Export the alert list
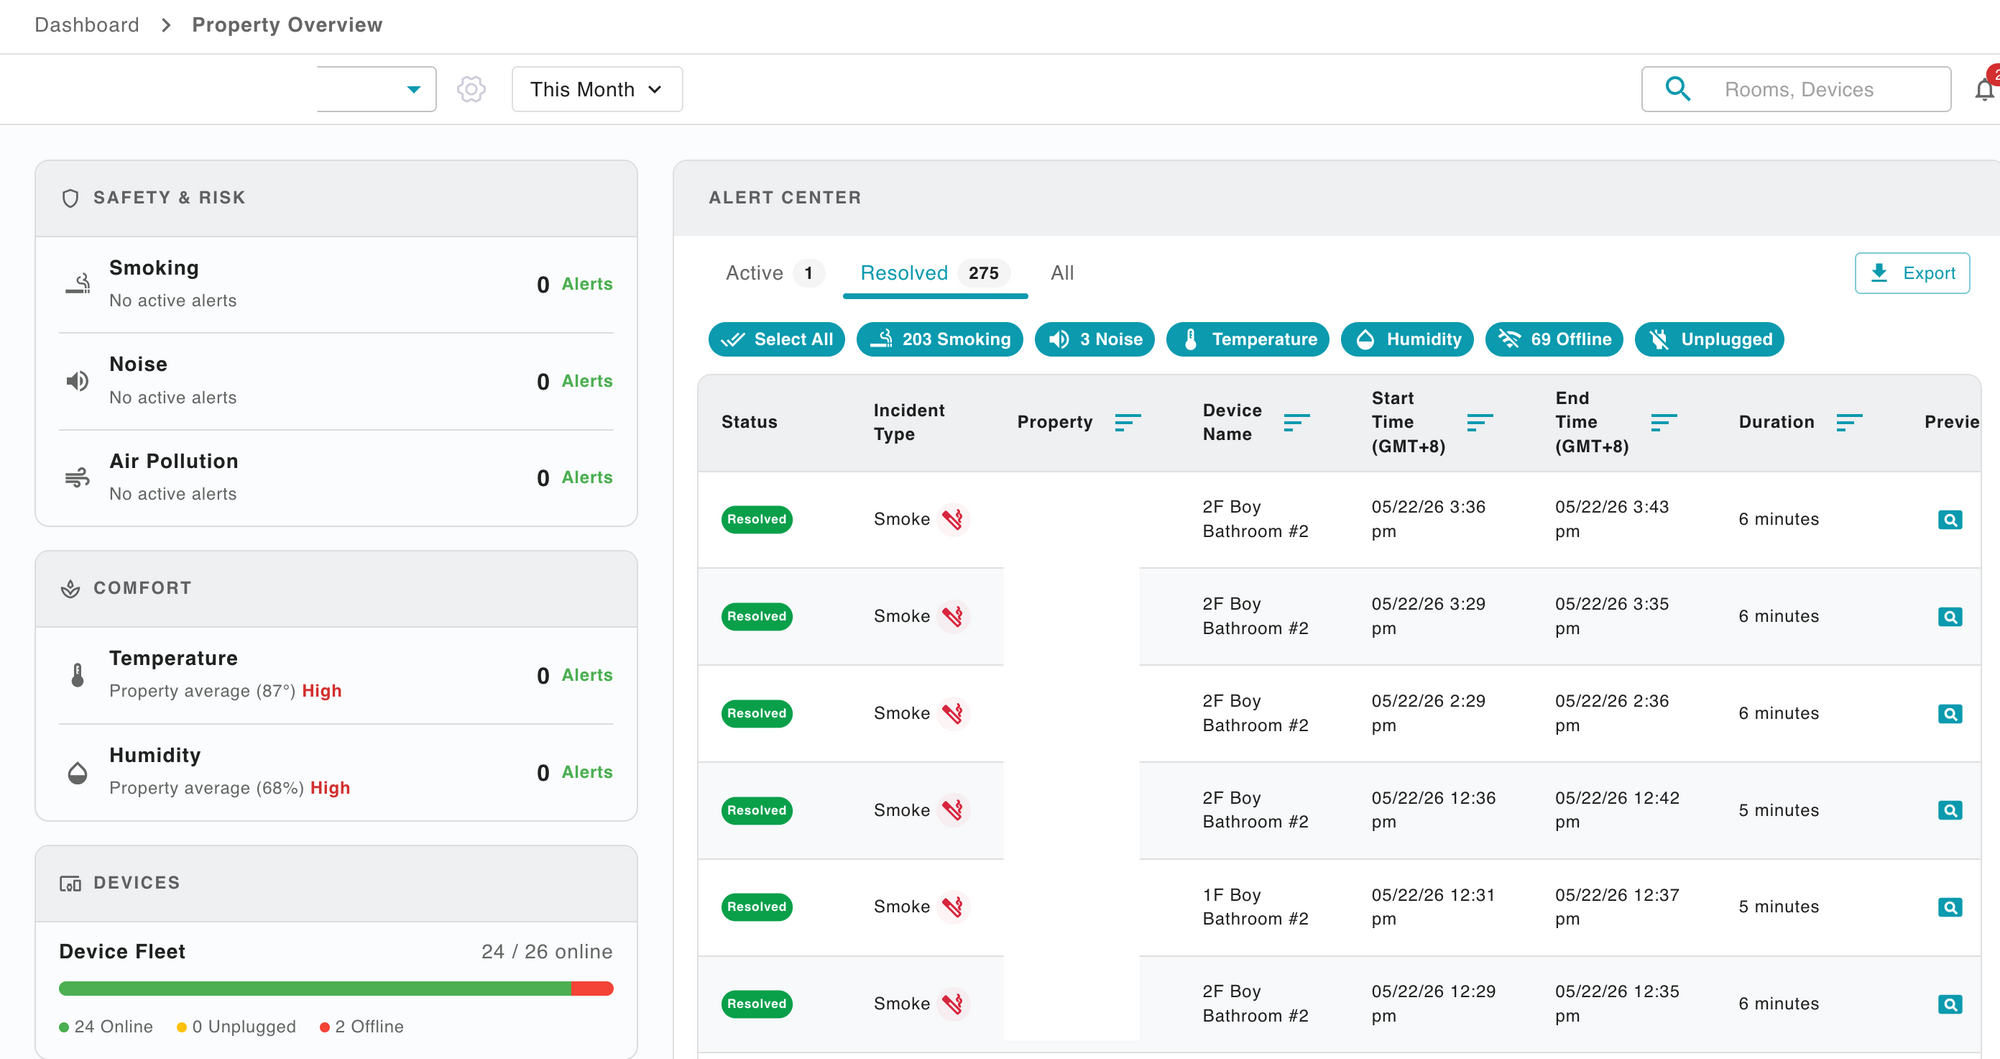The width and height of the screenshot is (2000, 1059). [1912, 273]
